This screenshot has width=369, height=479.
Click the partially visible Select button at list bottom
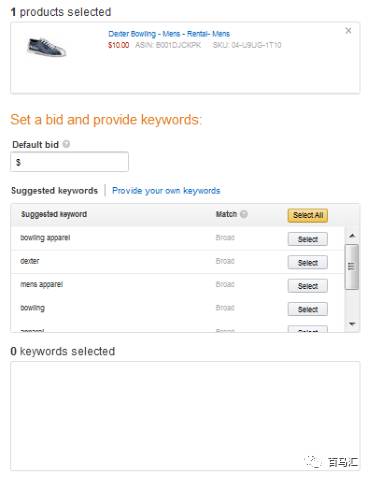point(307,329)
